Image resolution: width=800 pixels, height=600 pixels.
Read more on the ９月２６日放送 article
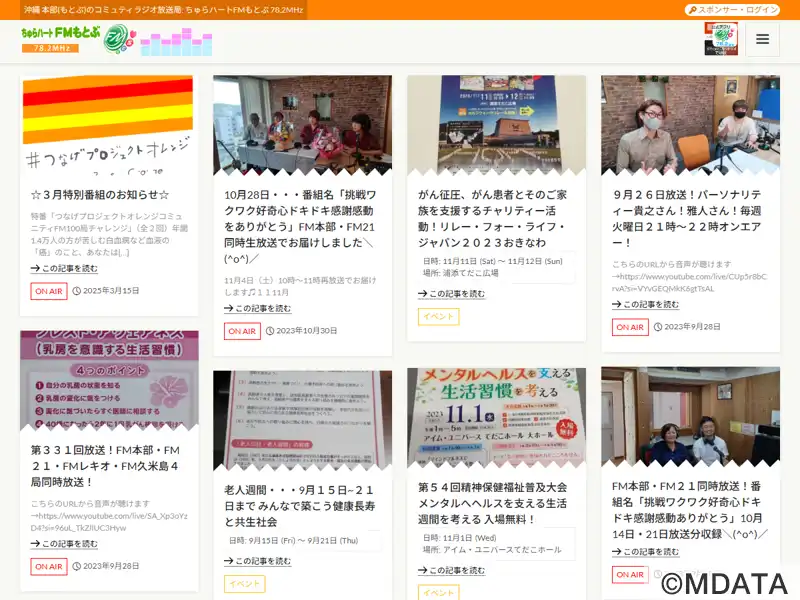point(645,304)
